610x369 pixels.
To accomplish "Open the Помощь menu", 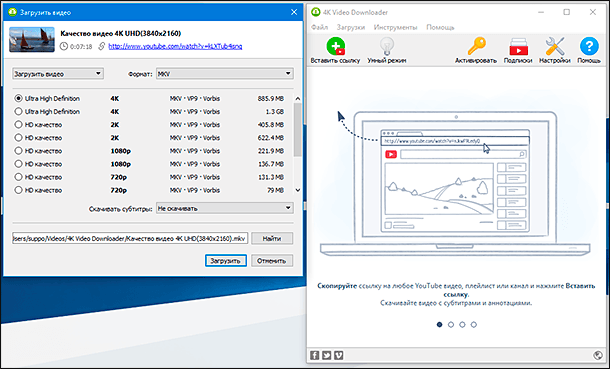I will [440, 27].
